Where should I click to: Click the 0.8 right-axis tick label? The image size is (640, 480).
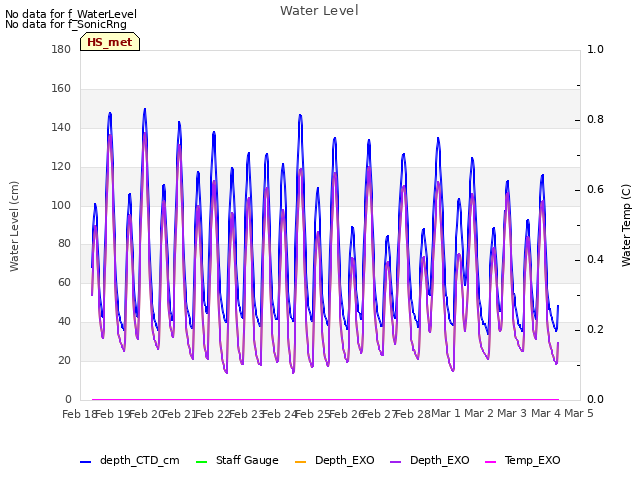pyautogui.click(x=595, y=120)
